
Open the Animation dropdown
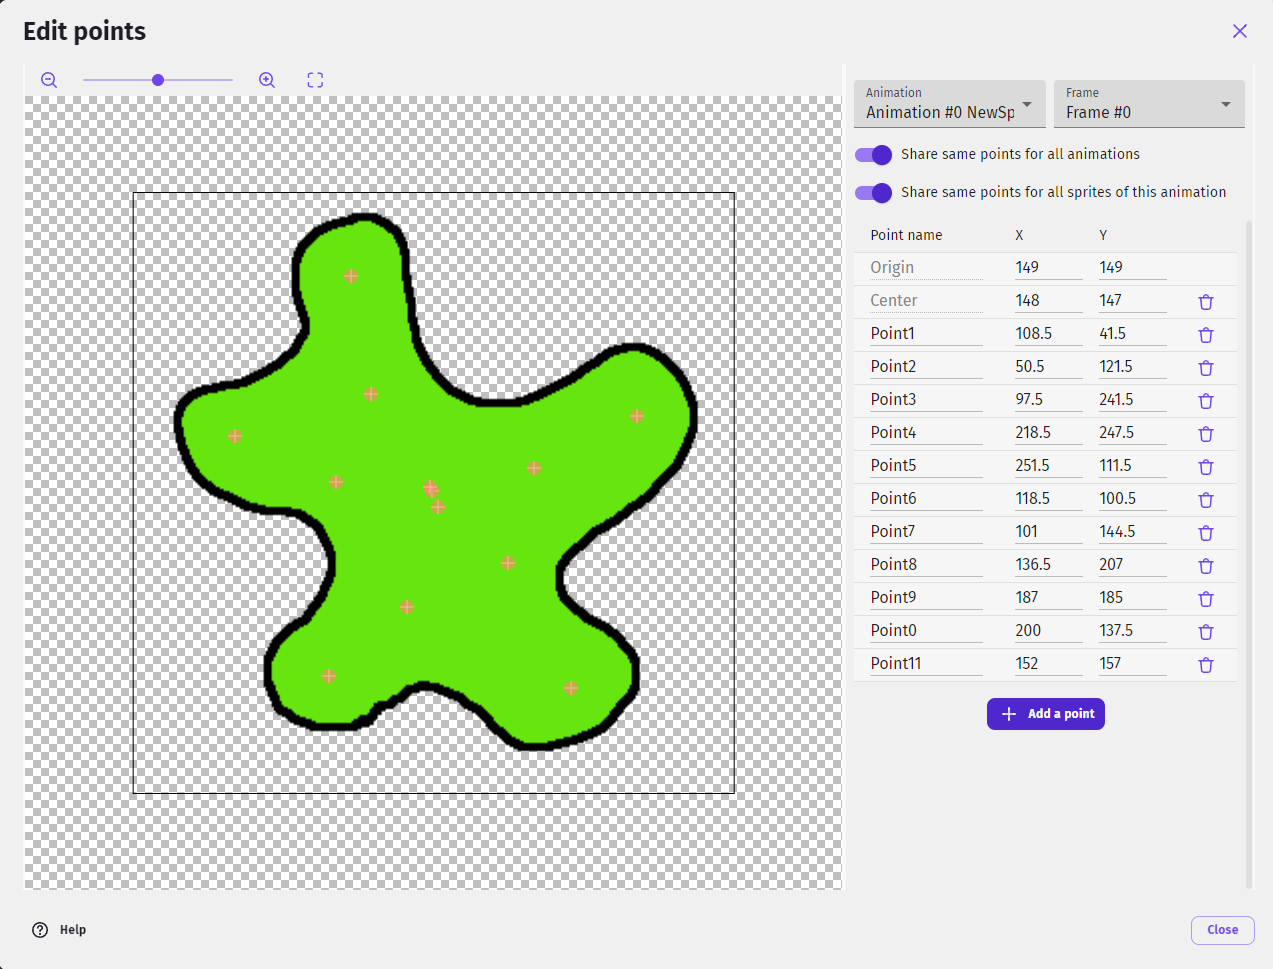[x=948, y=104]
